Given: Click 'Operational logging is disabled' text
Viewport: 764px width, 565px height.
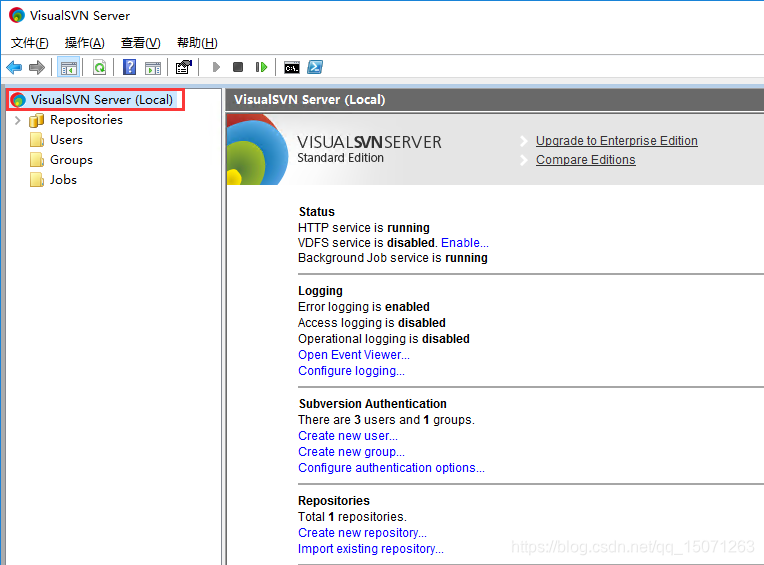Looking at the screenshot, I should 384,339.
